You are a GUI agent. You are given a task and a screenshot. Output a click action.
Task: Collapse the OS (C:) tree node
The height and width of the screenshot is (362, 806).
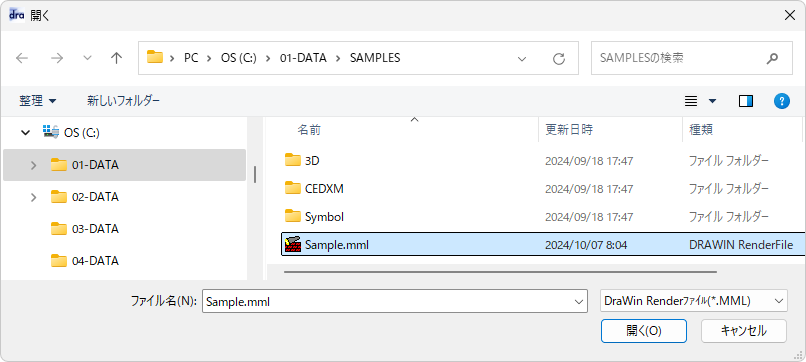click(x=25, y=133)
